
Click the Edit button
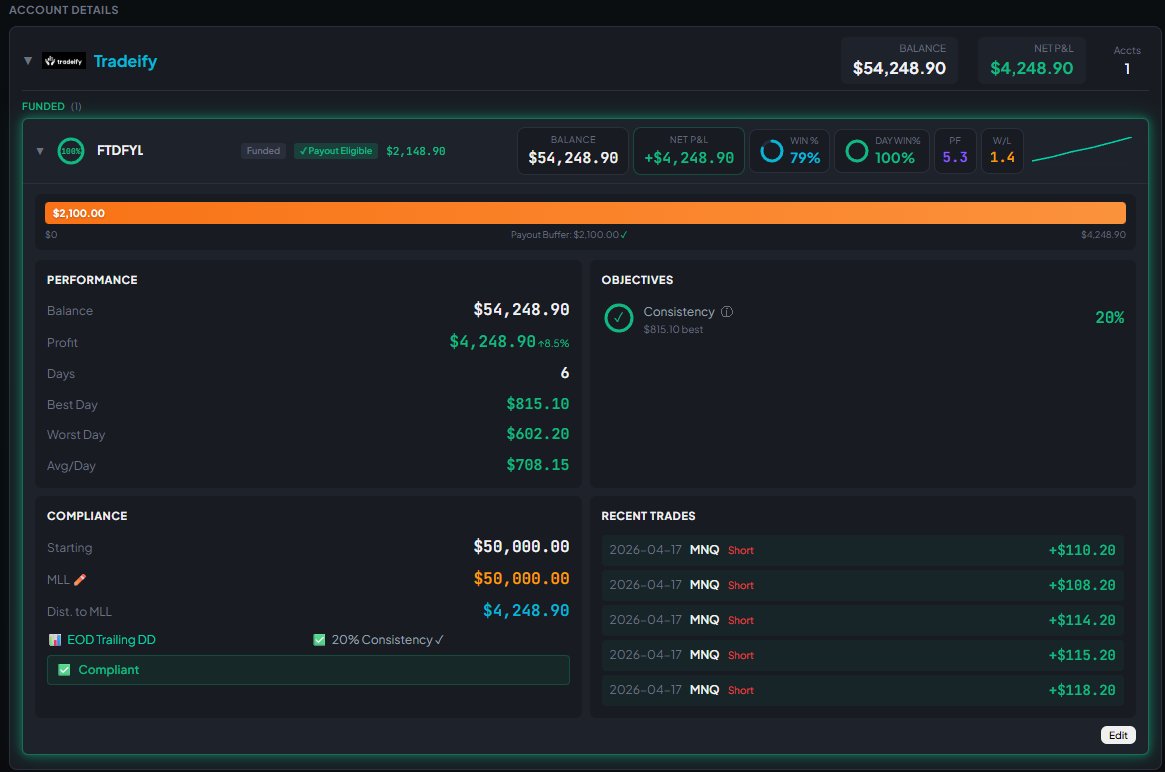[1117, 735]
